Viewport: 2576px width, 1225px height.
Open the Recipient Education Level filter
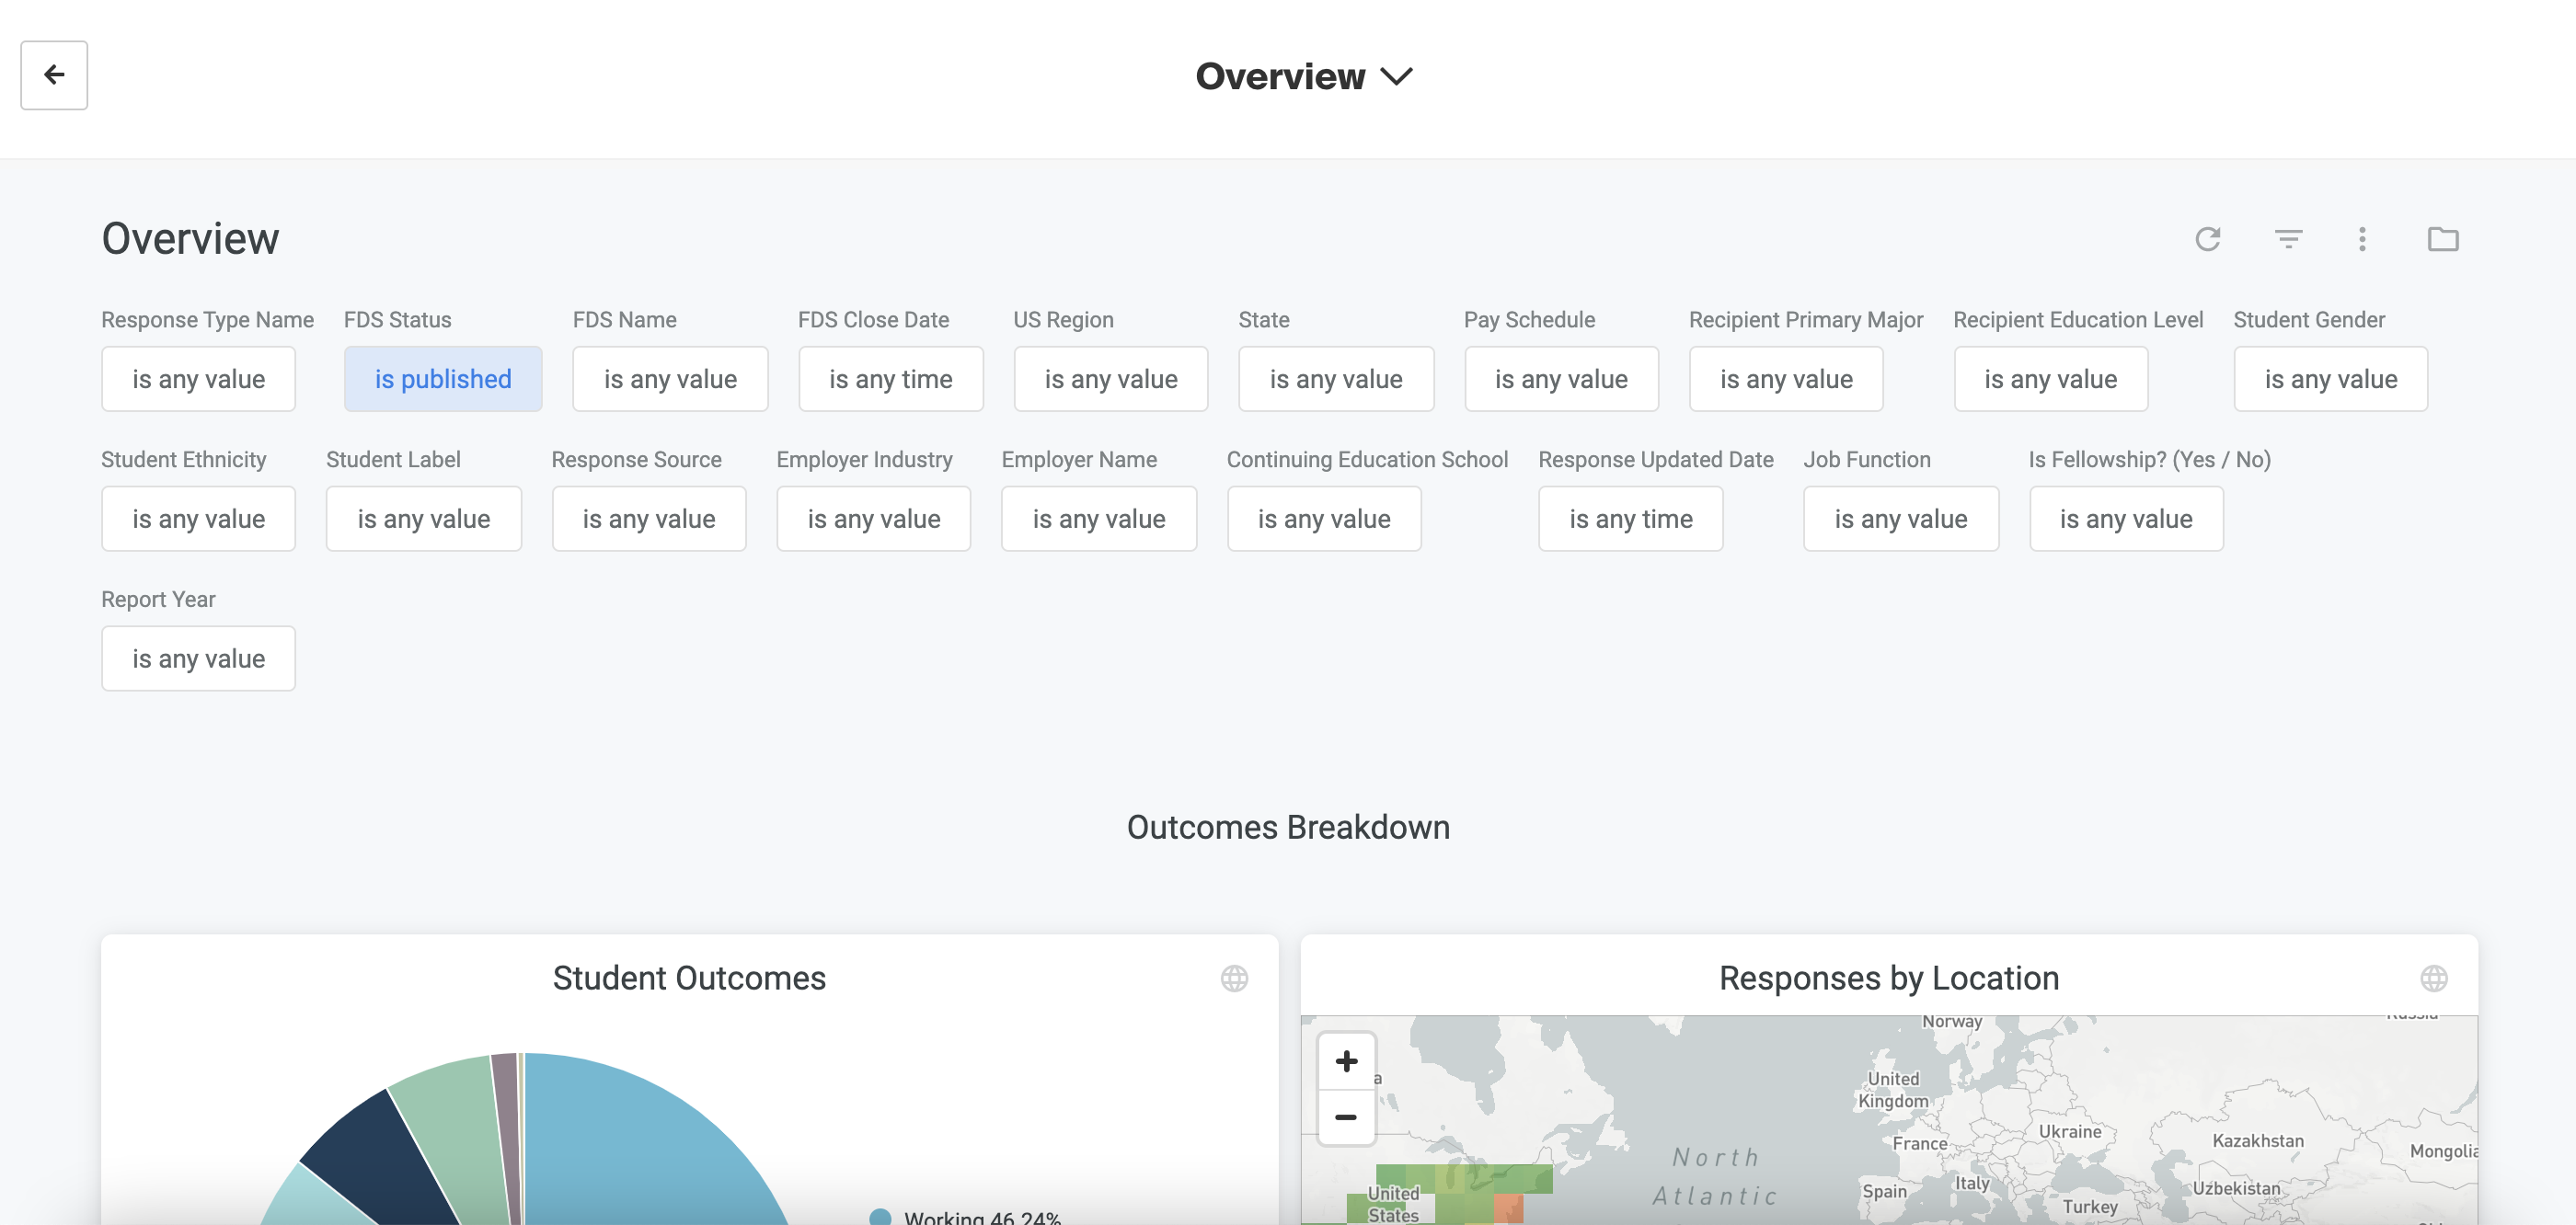pos(2050,379)
